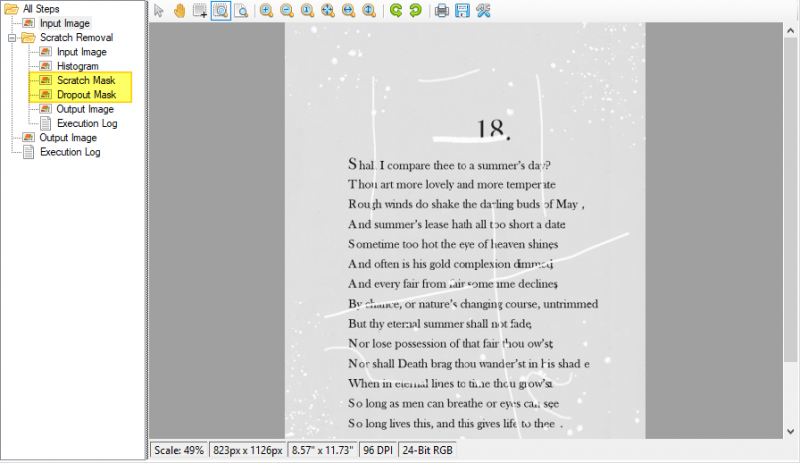Choose the rectangle selection tool
This screenshot has width=800, height=463.
click(x=200, y=11)
